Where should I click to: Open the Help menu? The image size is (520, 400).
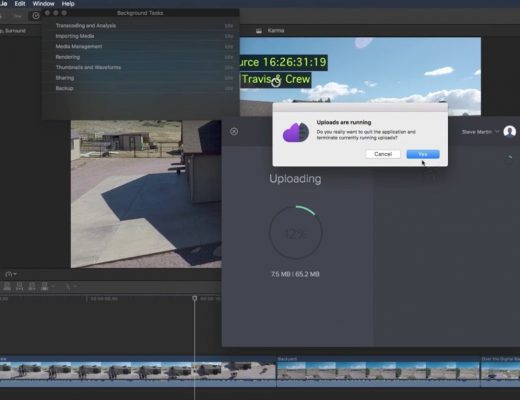[68, 4]
